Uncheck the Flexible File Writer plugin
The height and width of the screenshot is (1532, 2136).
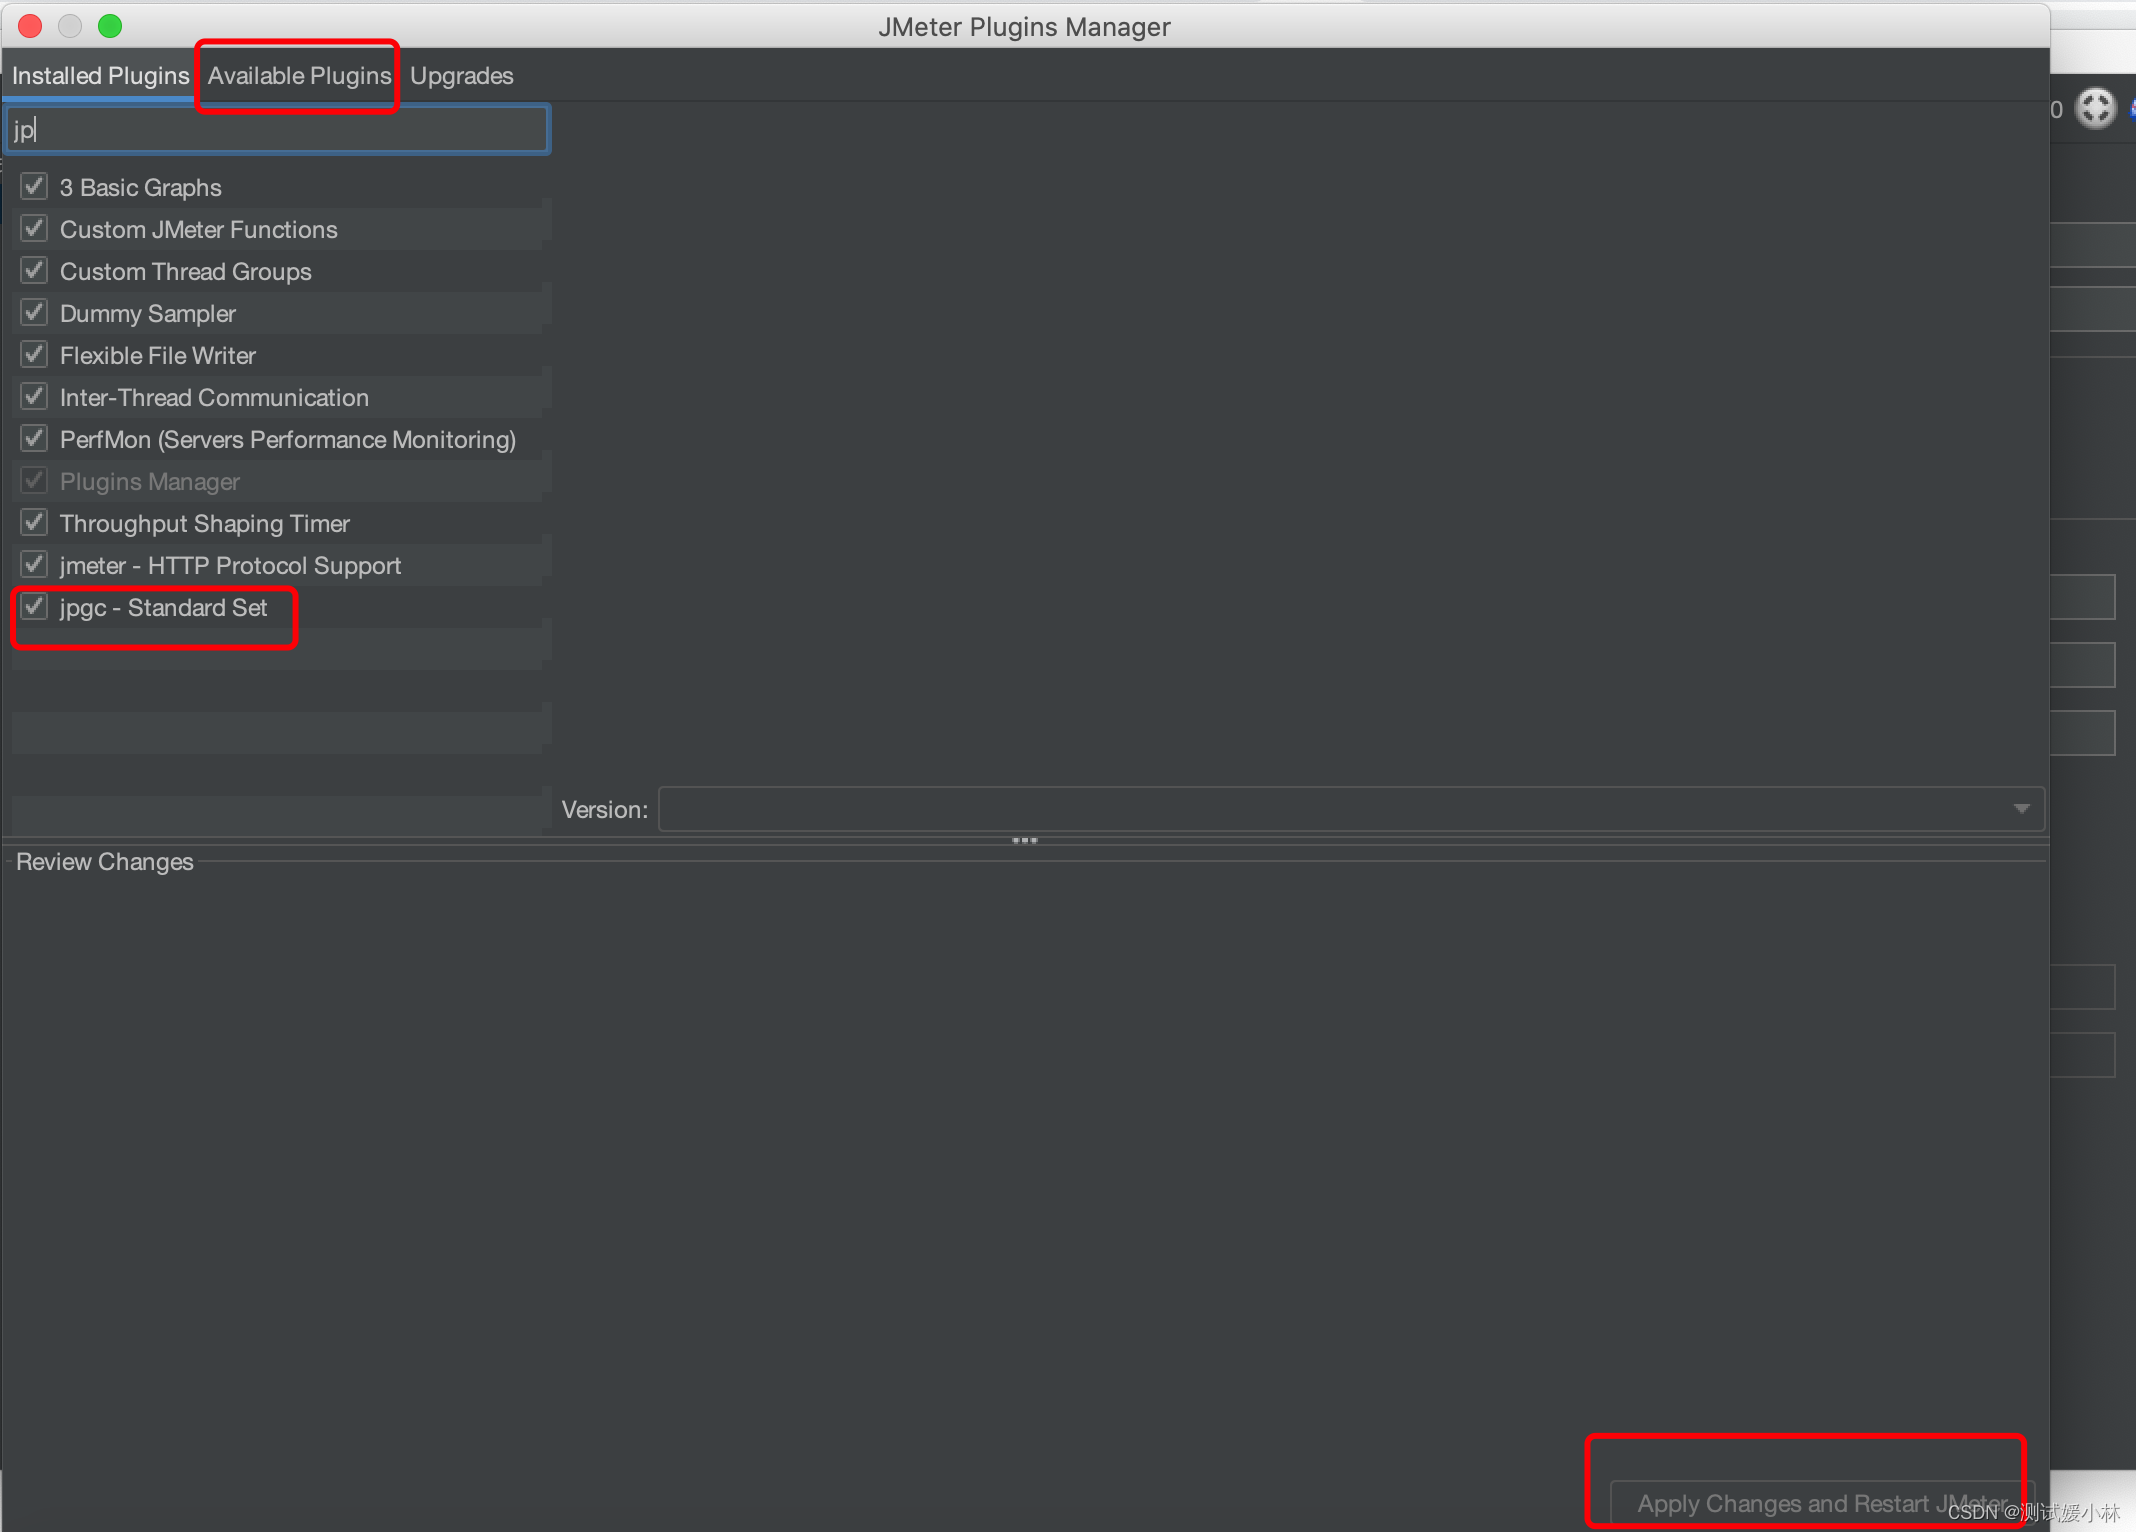(35, 355)
